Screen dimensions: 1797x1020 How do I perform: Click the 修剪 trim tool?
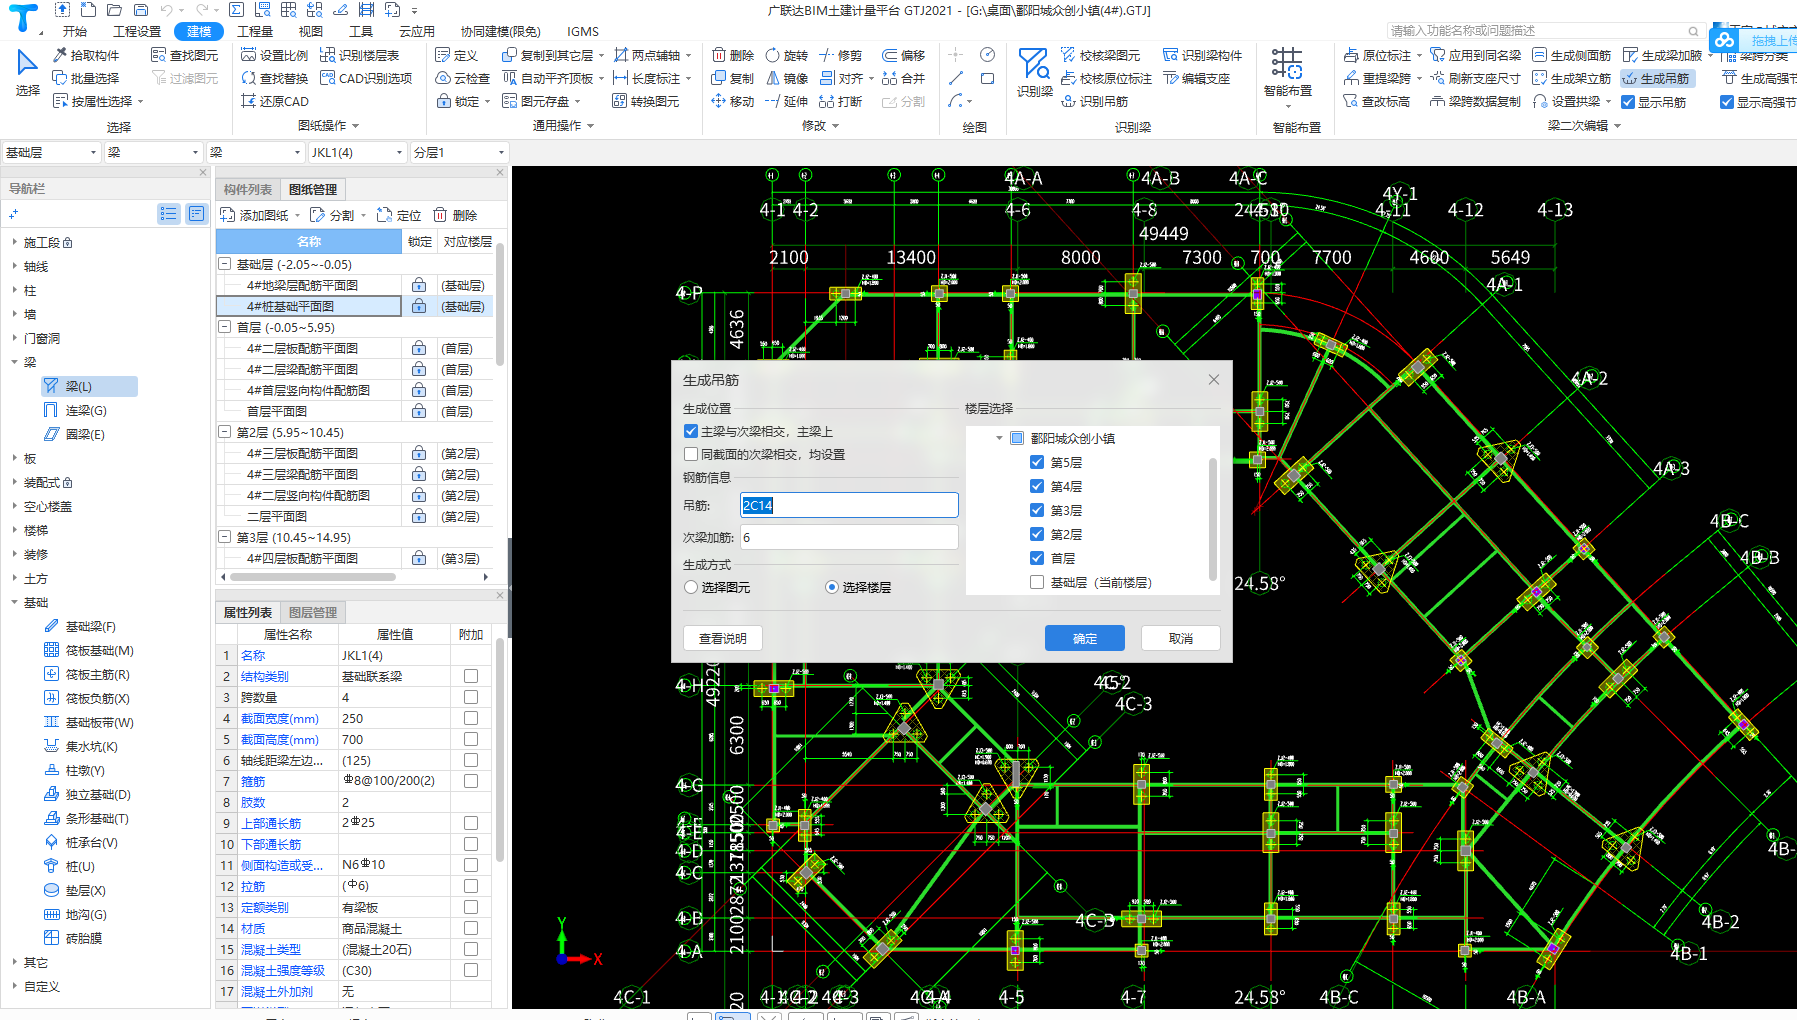tap(840, 55)
